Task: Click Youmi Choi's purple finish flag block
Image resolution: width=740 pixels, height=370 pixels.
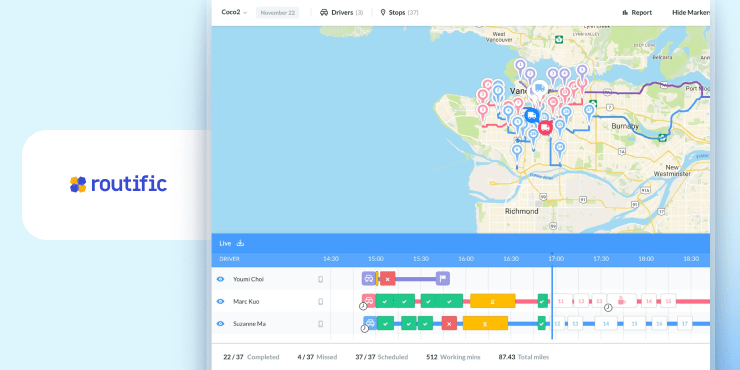Action: pyautogui.click(x=443, y=278)
